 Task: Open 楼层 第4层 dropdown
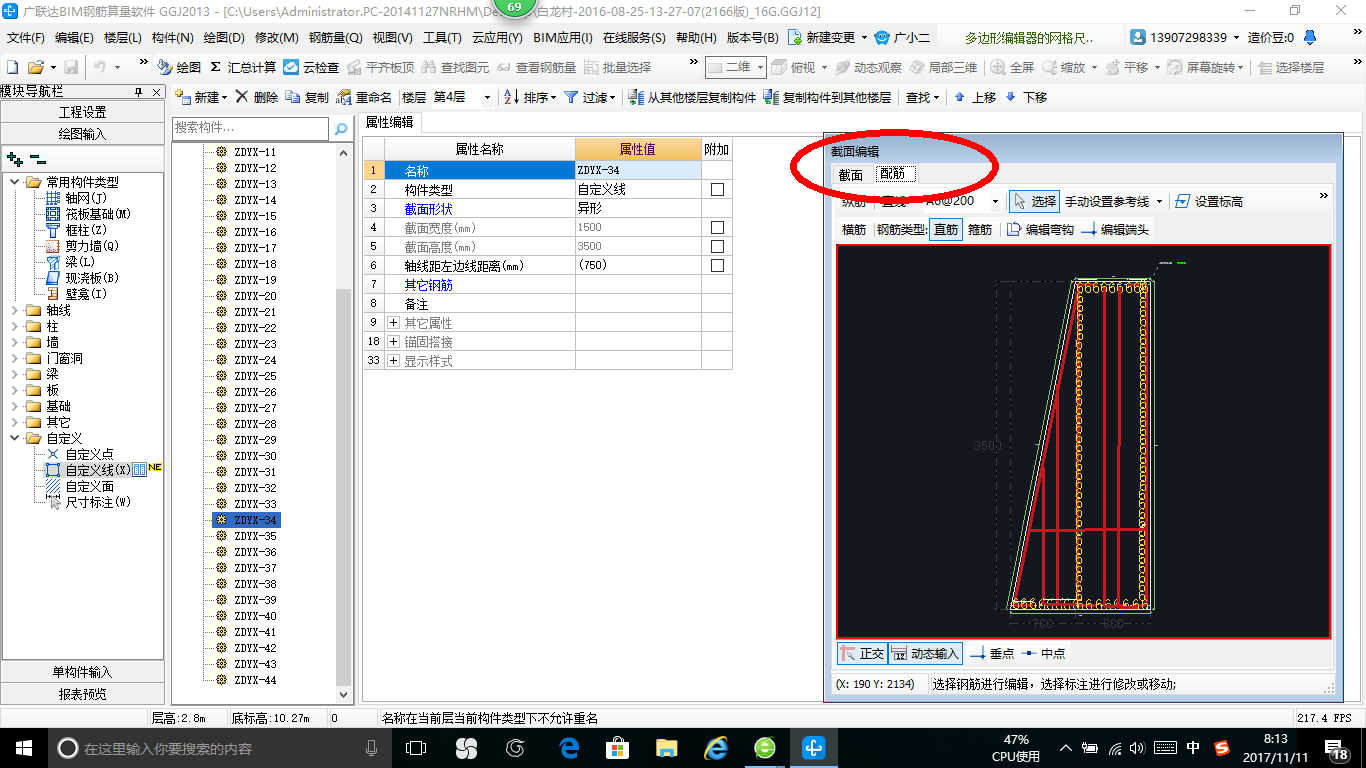pos(487,98)
